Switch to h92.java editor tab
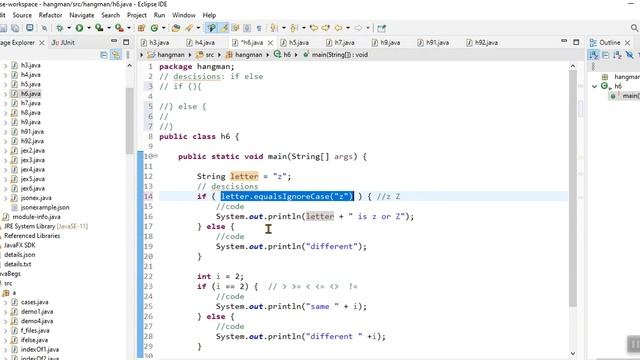This screenshot has width=640, height=360. point(482,42)
